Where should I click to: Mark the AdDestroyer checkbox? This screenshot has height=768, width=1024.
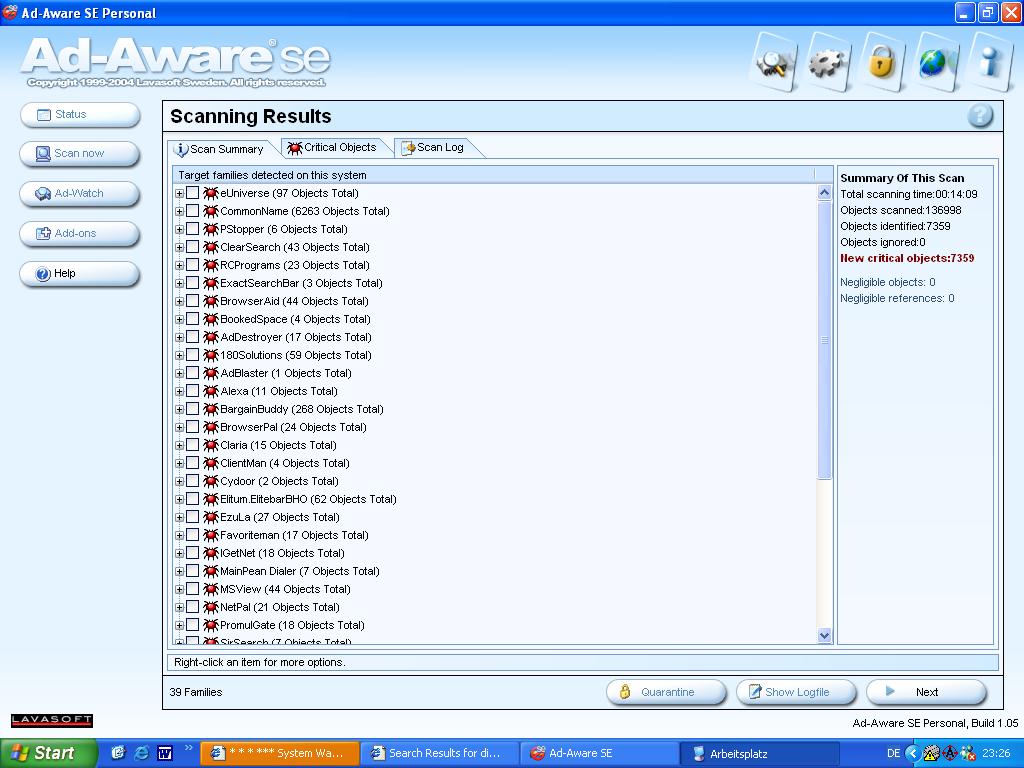(x=192, y=337)
